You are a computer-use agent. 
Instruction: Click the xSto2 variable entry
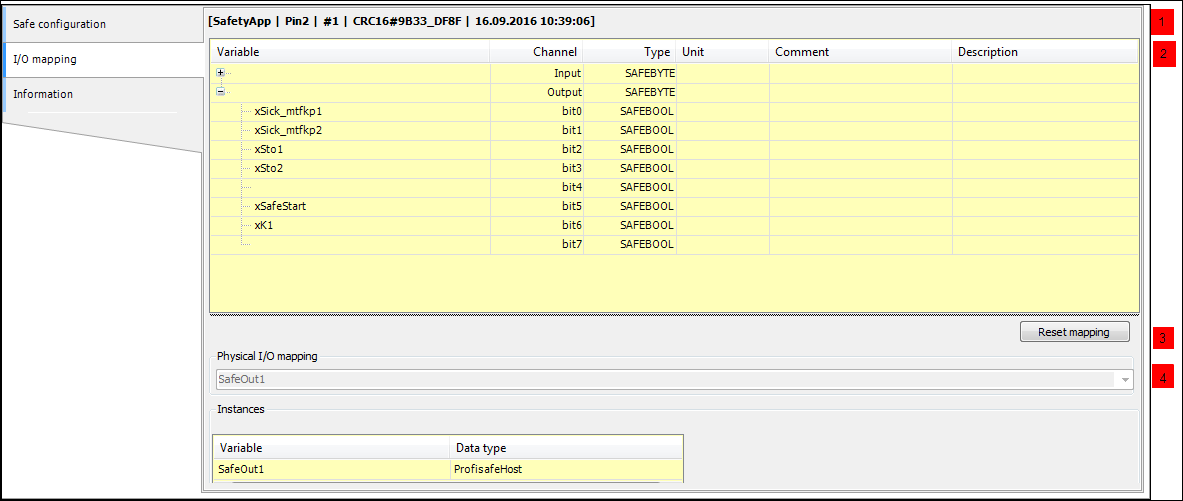tap(269, 168)
